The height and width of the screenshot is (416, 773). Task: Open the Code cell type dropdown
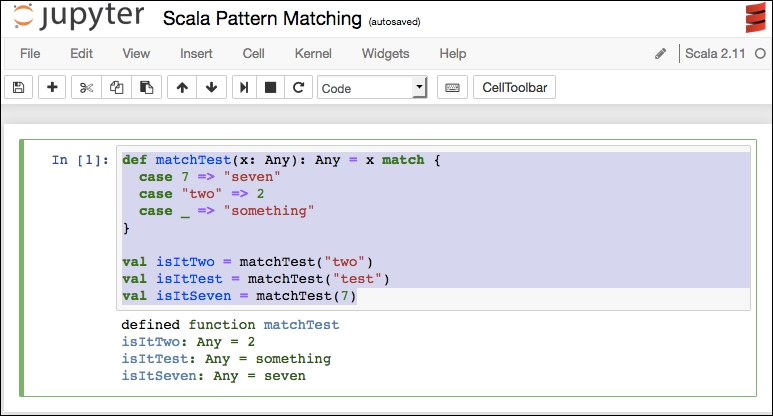tap(372, 87)
